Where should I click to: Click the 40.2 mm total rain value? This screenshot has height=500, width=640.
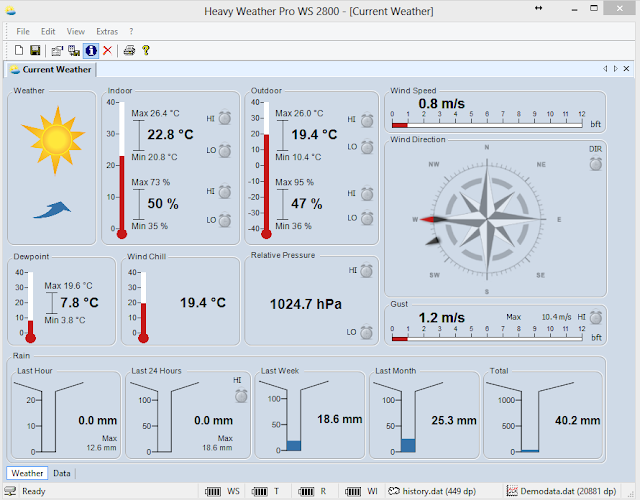pyautogui.click(x=577, y=420)
